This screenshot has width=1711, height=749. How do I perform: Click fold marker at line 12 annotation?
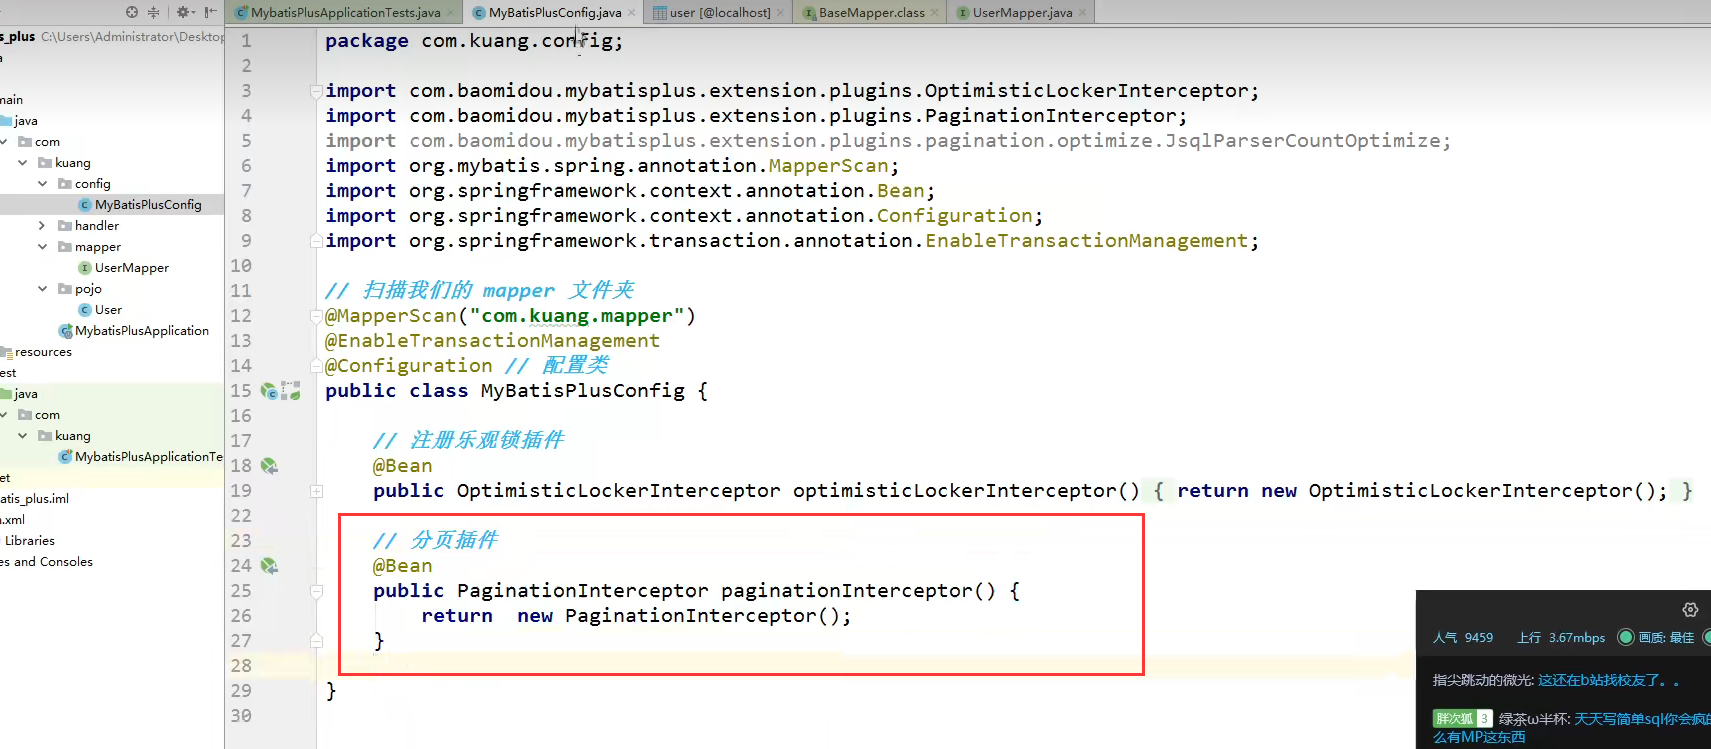coord(316,316)
